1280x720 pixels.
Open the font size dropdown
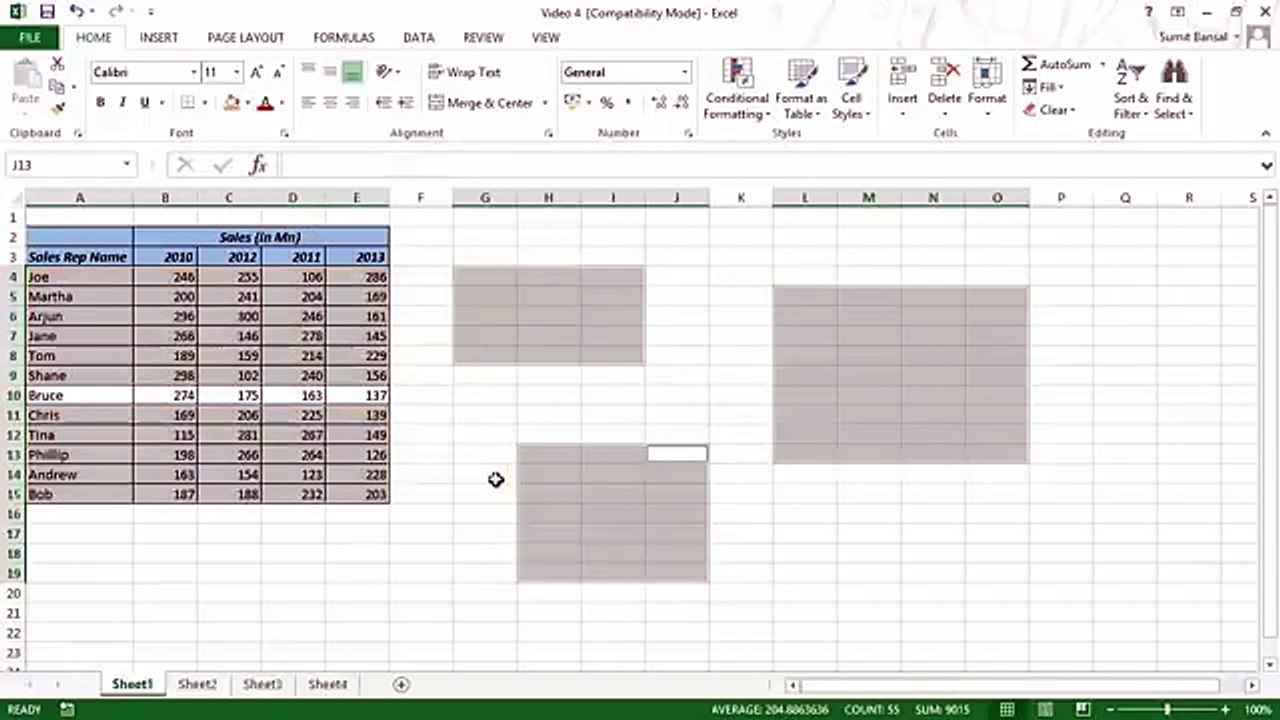237,72
